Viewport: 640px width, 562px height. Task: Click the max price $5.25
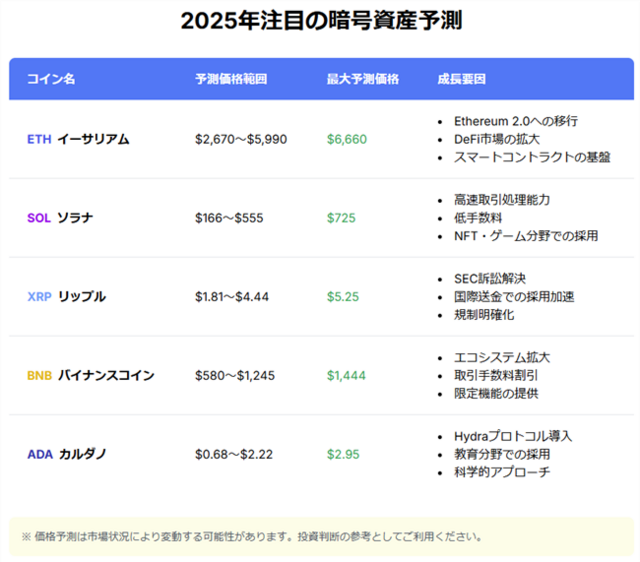[x=343, y=297]
